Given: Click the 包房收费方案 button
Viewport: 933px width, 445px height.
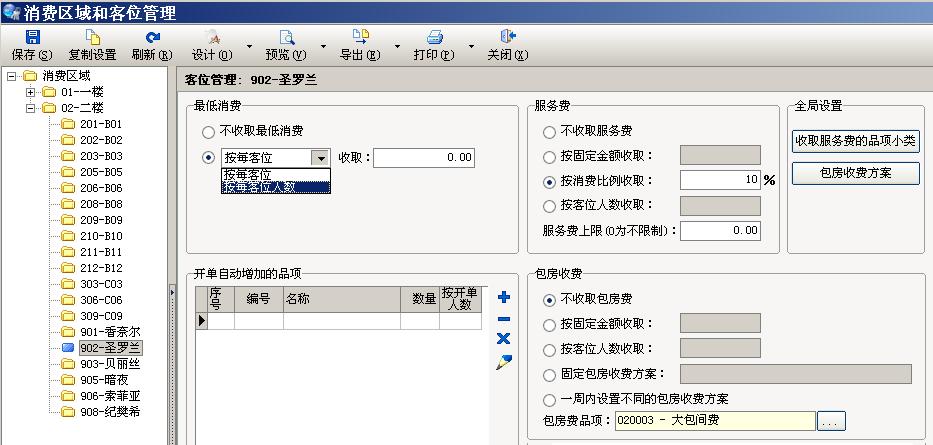Looking at the screenshot, I should pyautogui.click(x=855, y=173).
